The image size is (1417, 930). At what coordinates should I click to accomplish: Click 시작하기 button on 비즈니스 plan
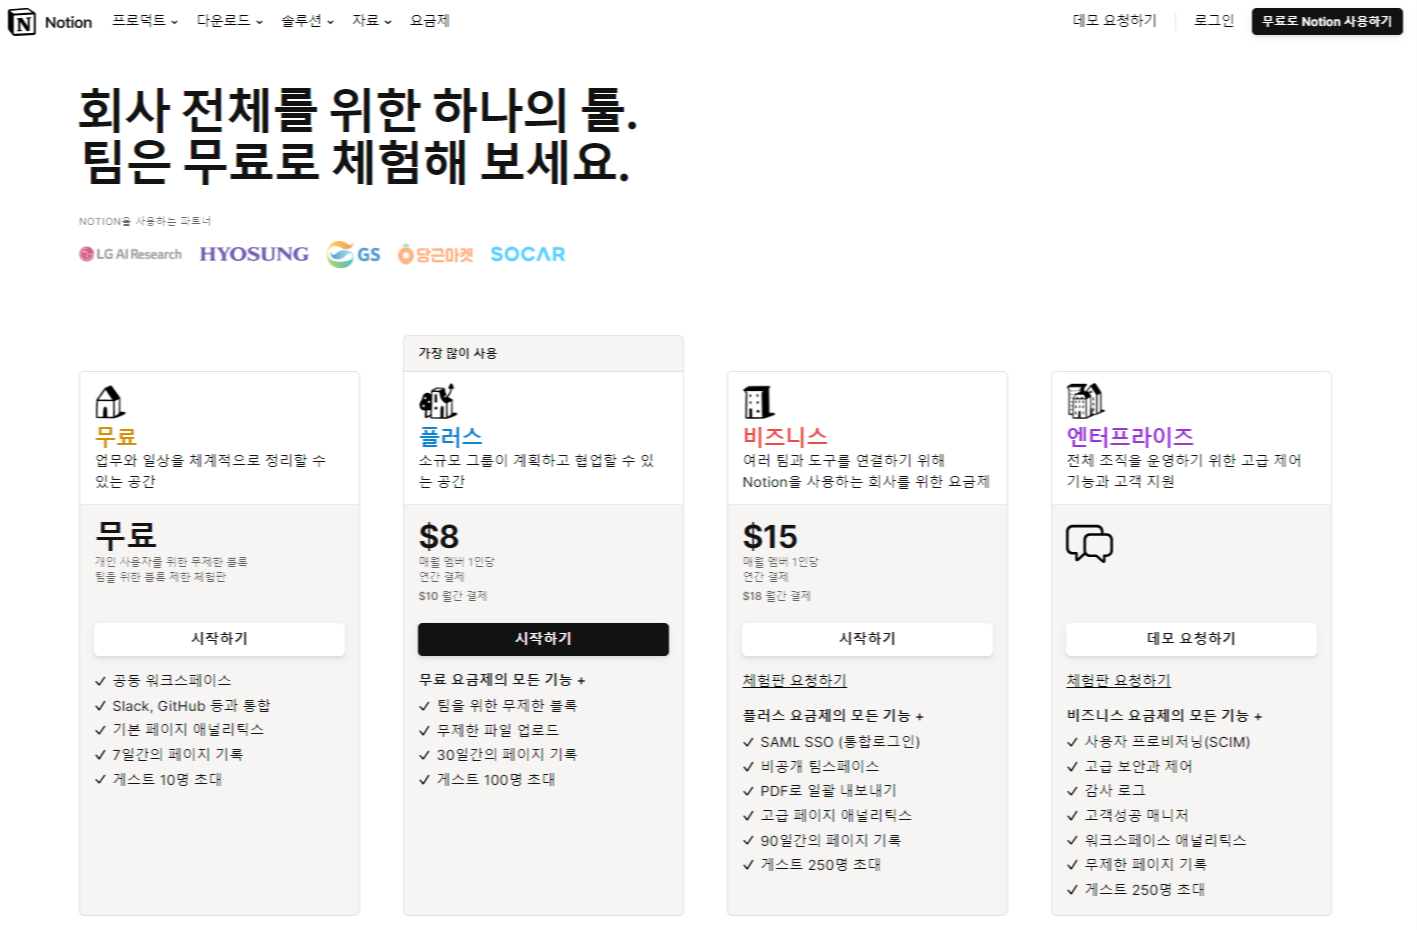pyautogui.click(x=867, y=639)
